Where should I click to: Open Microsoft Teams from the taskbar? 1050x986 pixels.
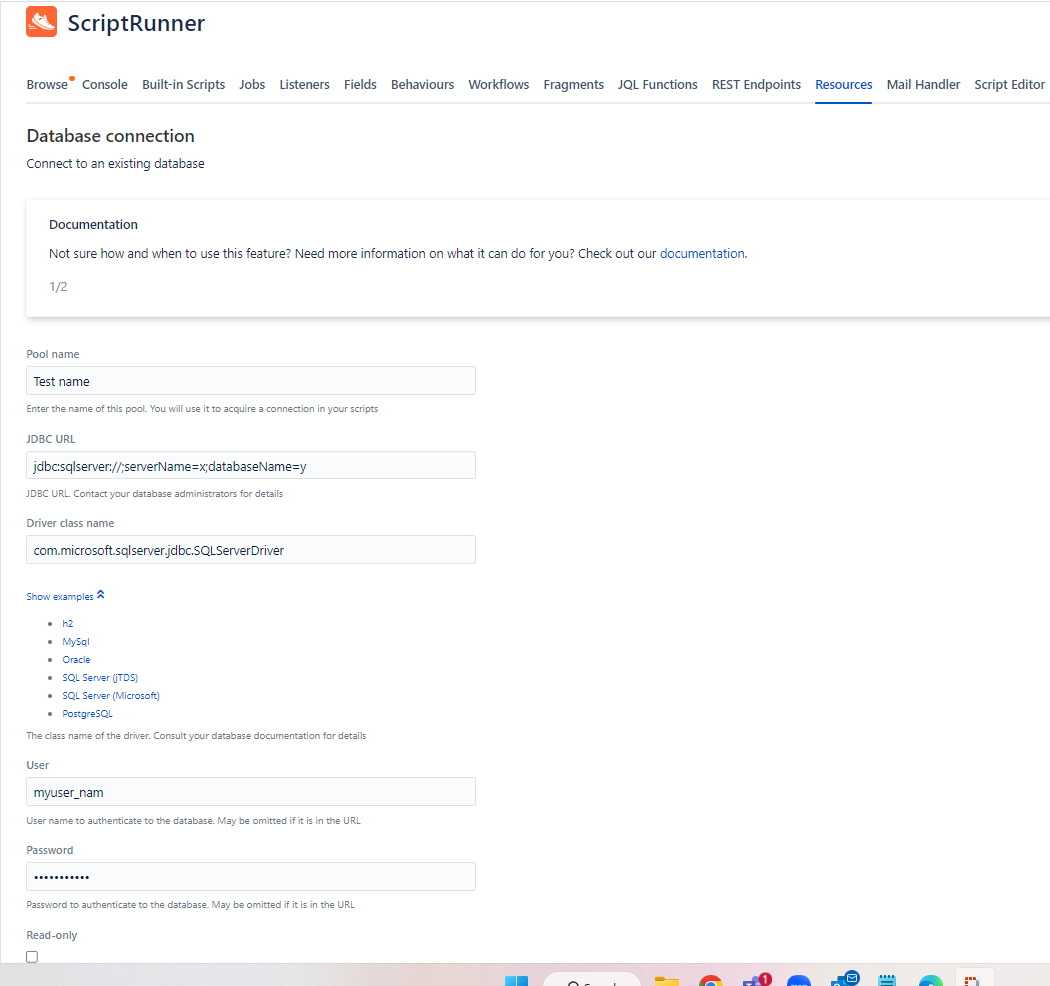(x=757, y=980)
